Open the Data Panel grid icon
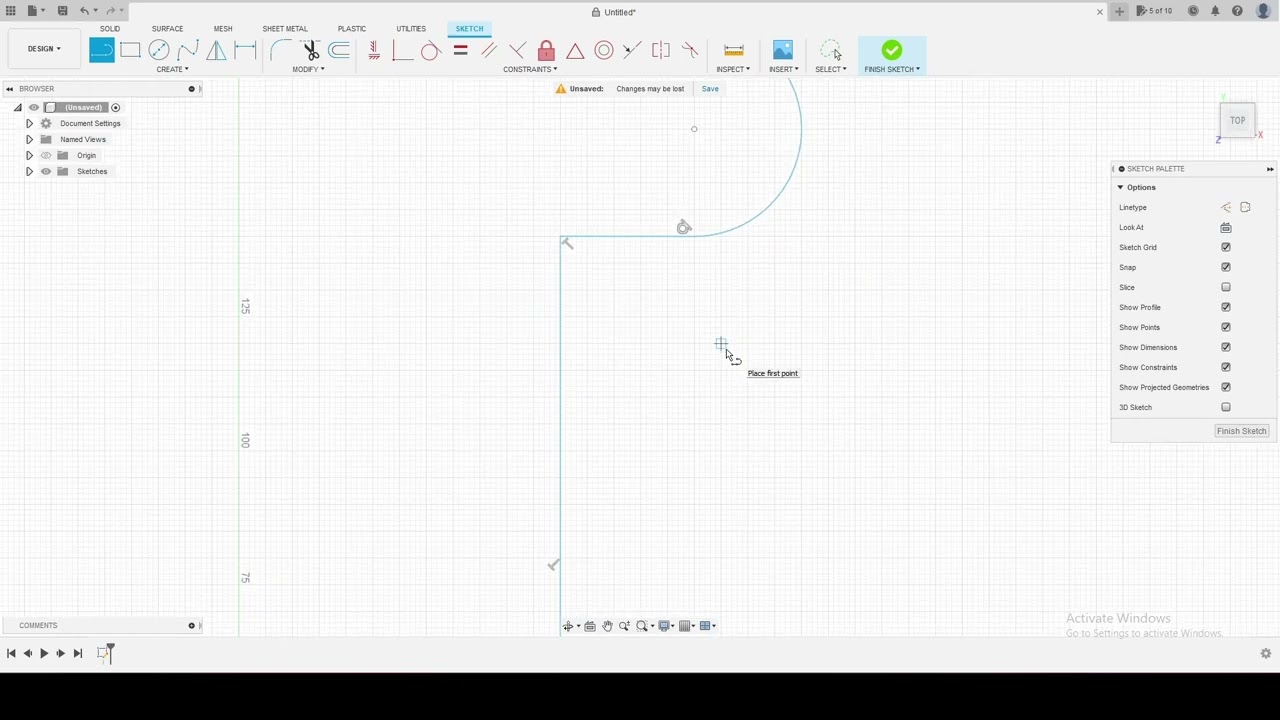Image resolution: width=1280 pixels, height=720 pixels. click(10, 11)
